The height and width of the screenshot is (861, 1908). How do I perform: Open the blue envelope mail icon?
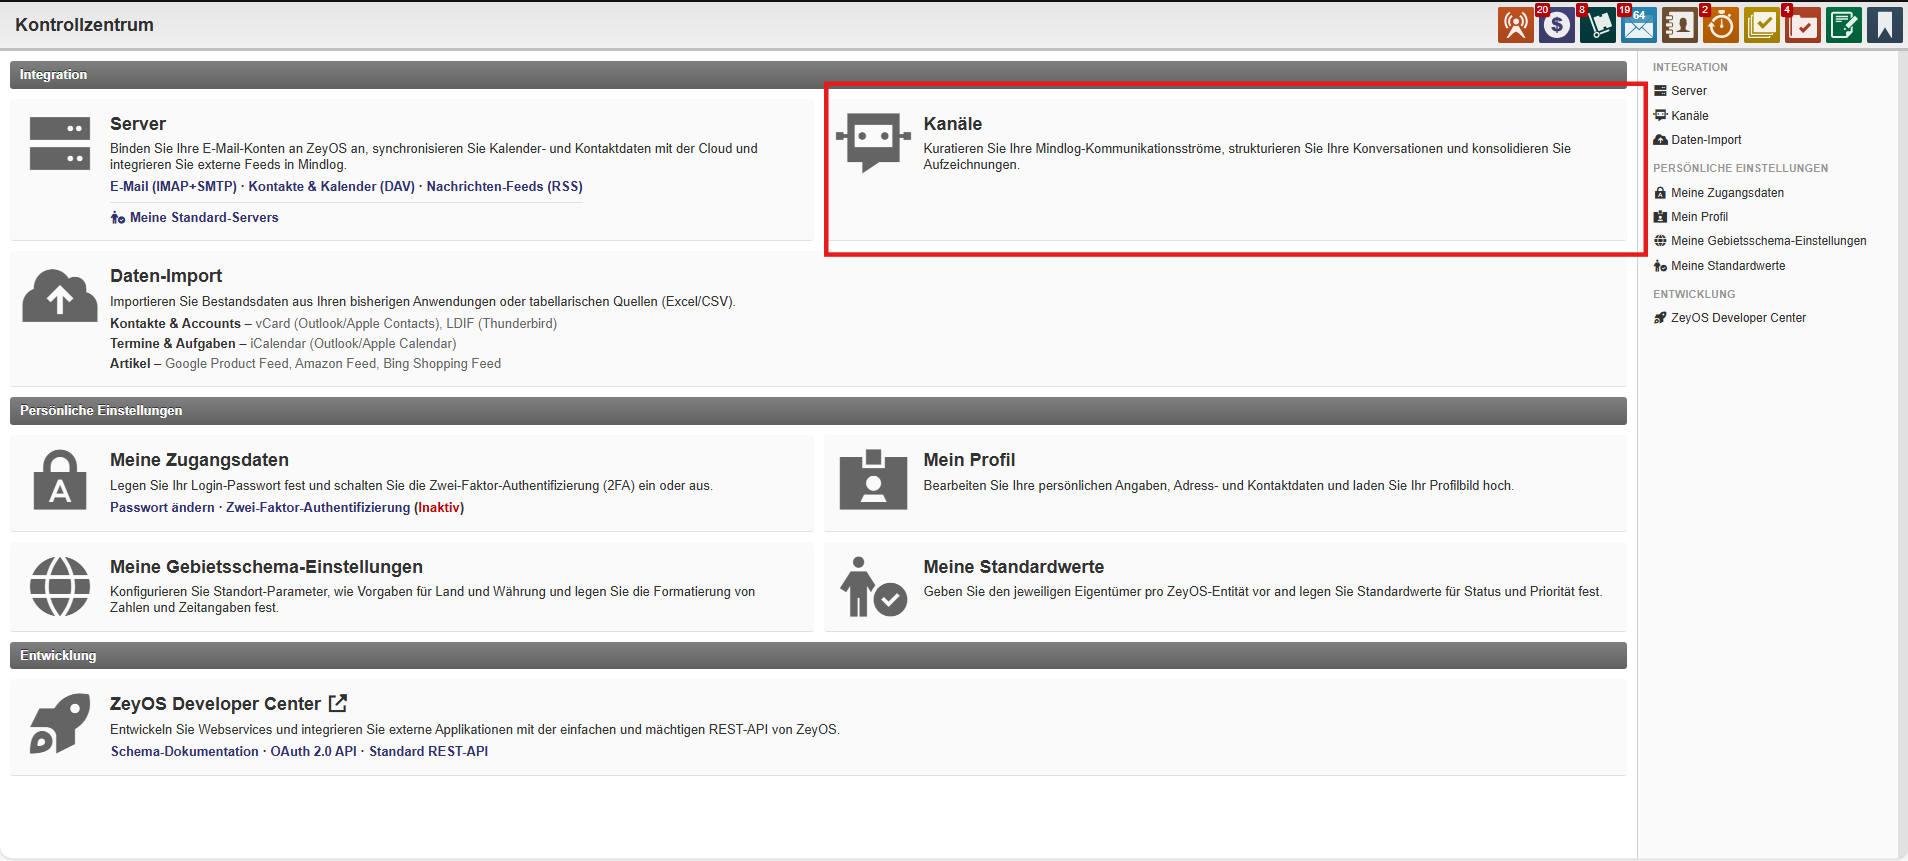(x=1638, y=26)
